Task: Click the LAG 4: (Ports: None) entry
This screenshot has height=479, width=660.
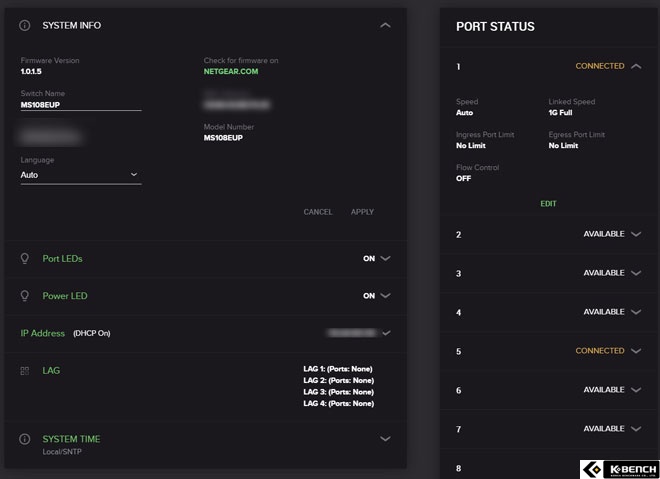Action: [x=338, y=404]
